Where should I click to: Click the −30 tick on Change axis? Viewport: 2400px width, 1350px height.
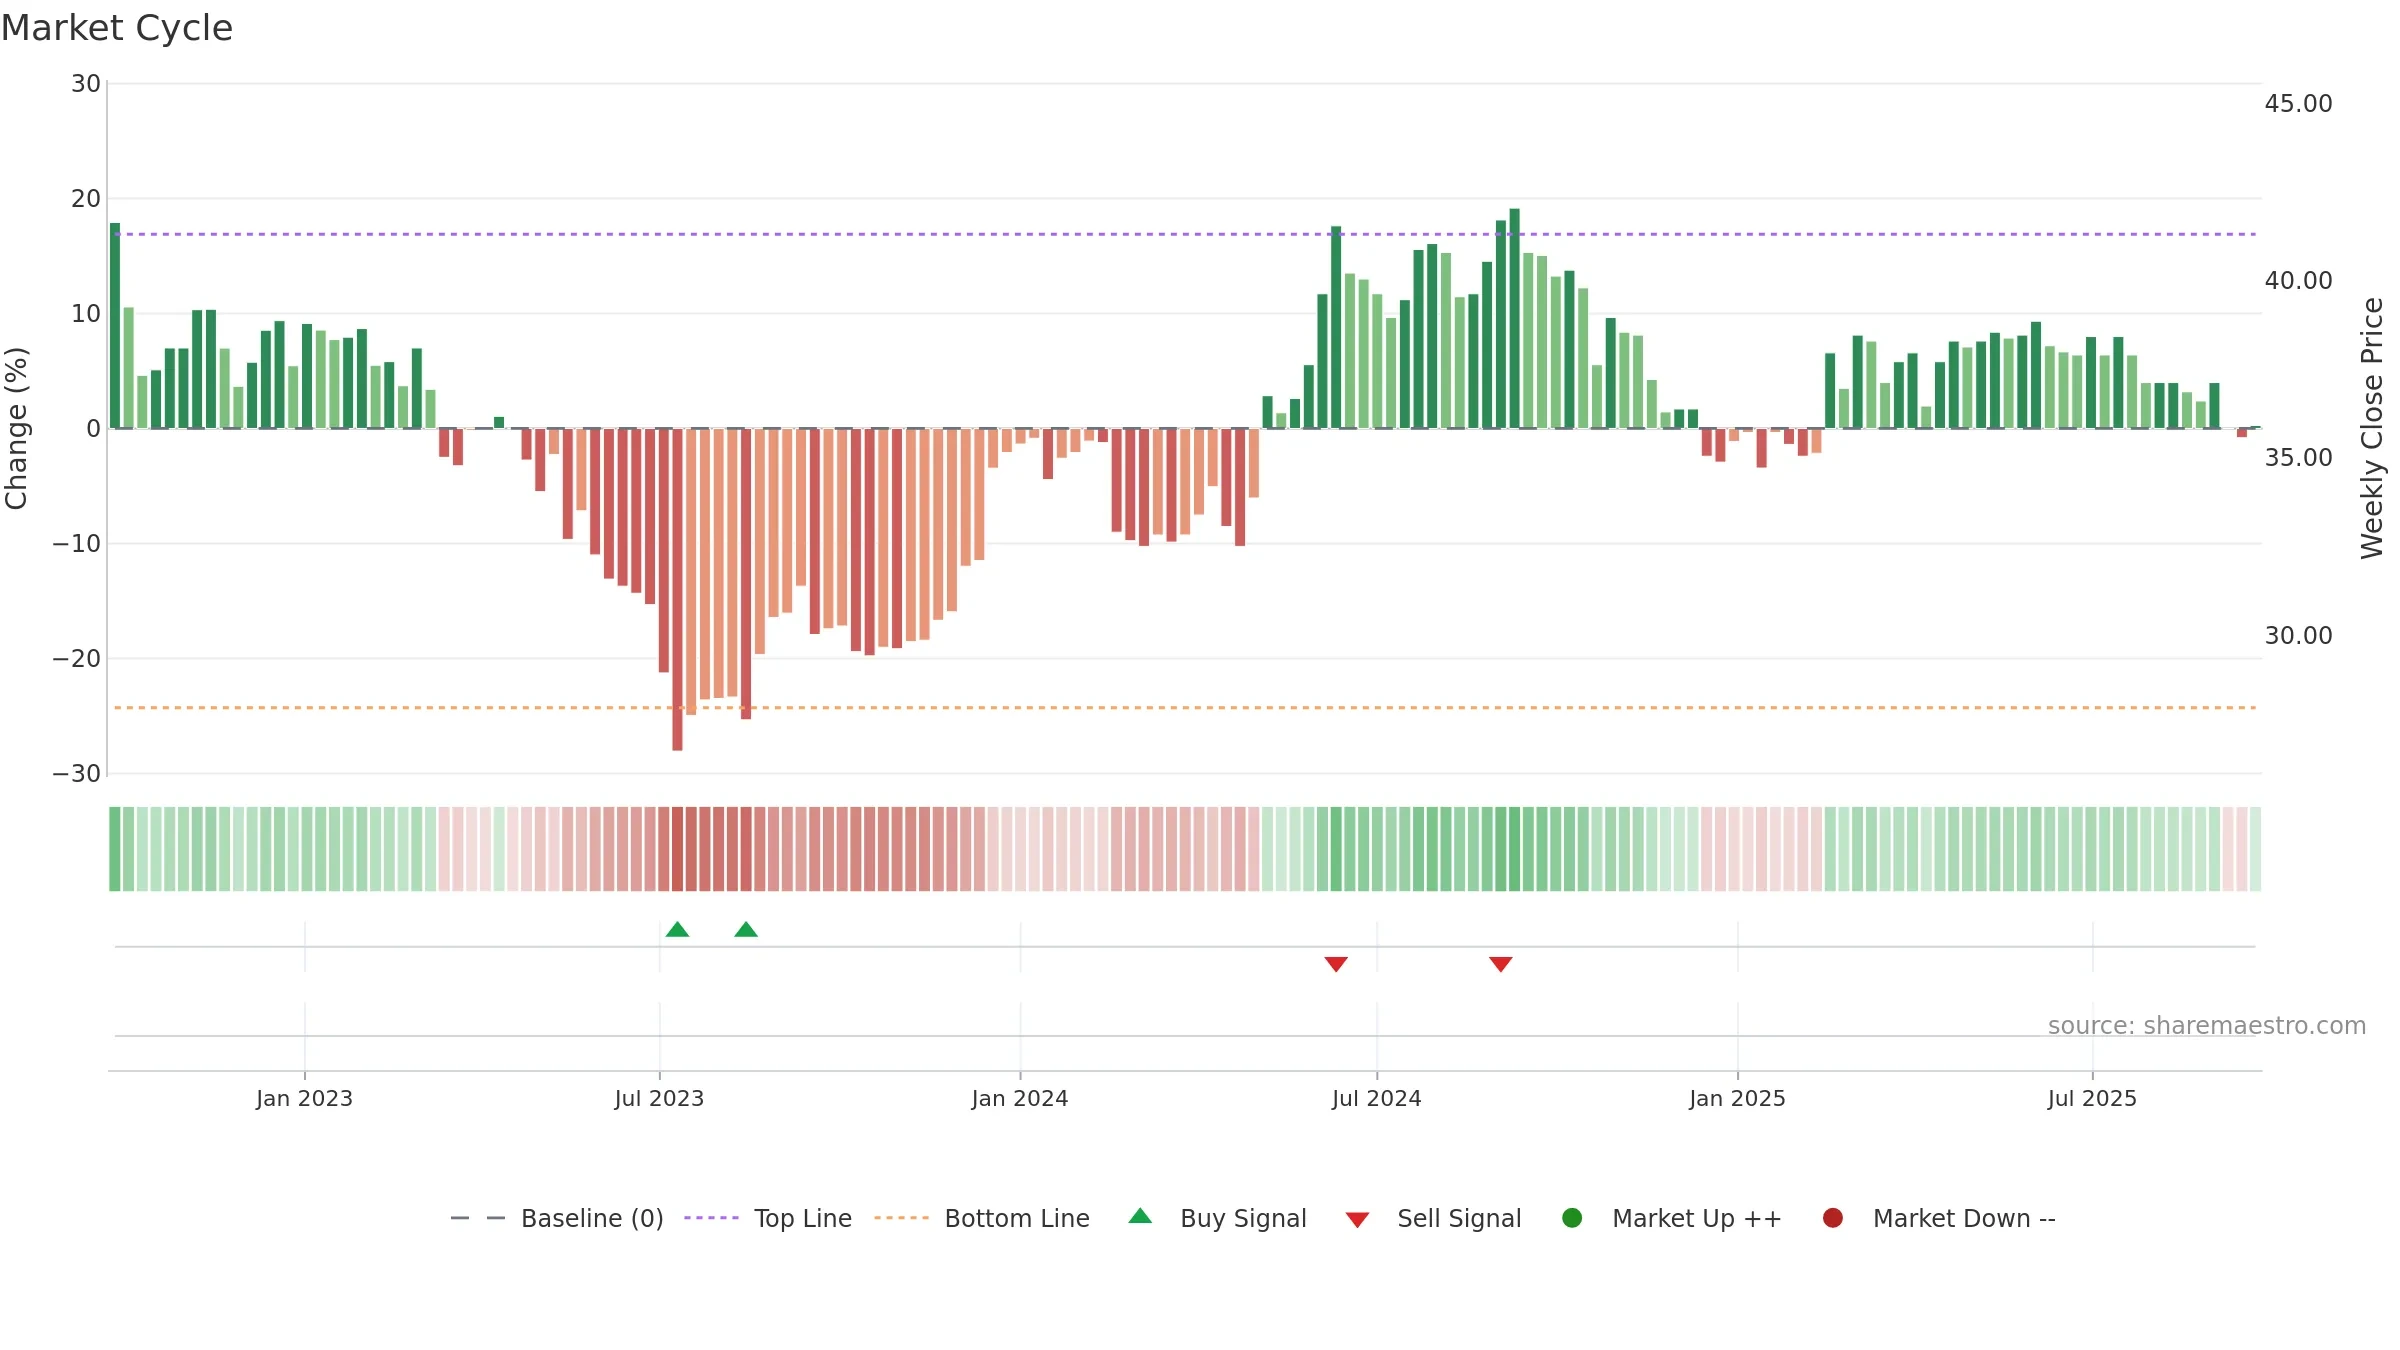point(77,773)
